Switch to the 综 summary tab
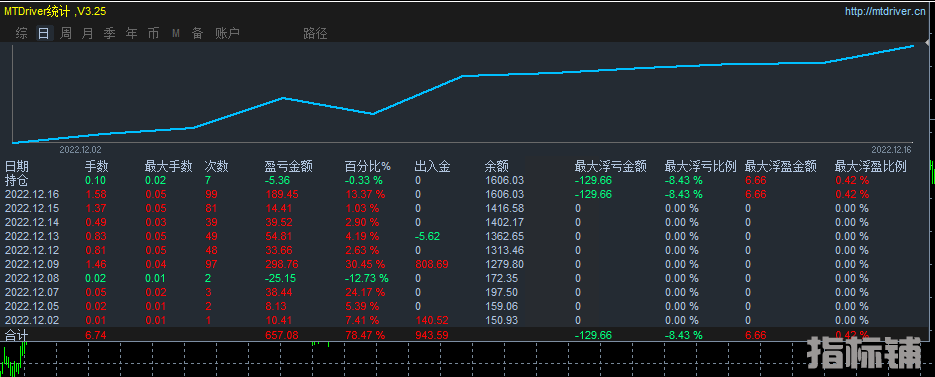This screenshot has height=377, width=935. point(21,33)
